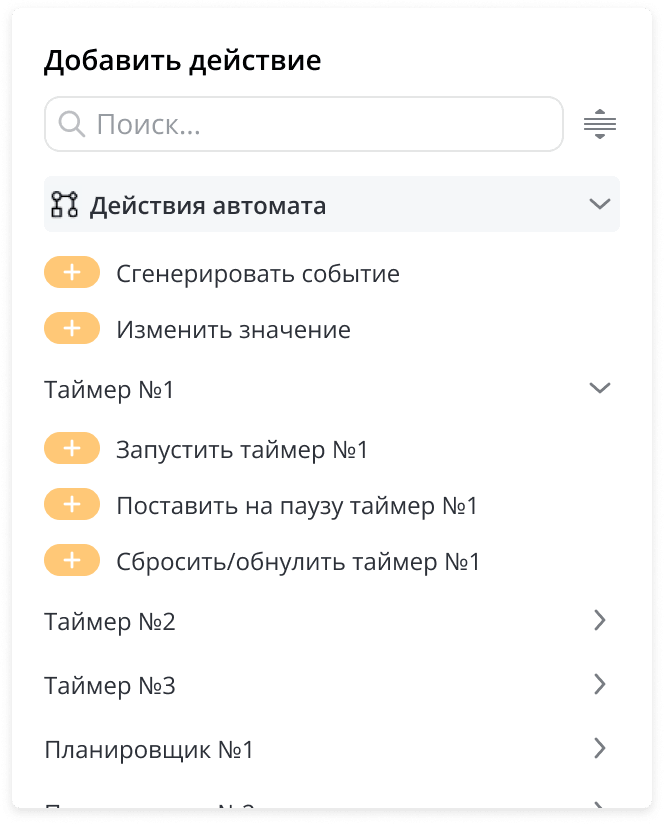Collapse the Таймер №1 group chevron

[x=599, y=388]
